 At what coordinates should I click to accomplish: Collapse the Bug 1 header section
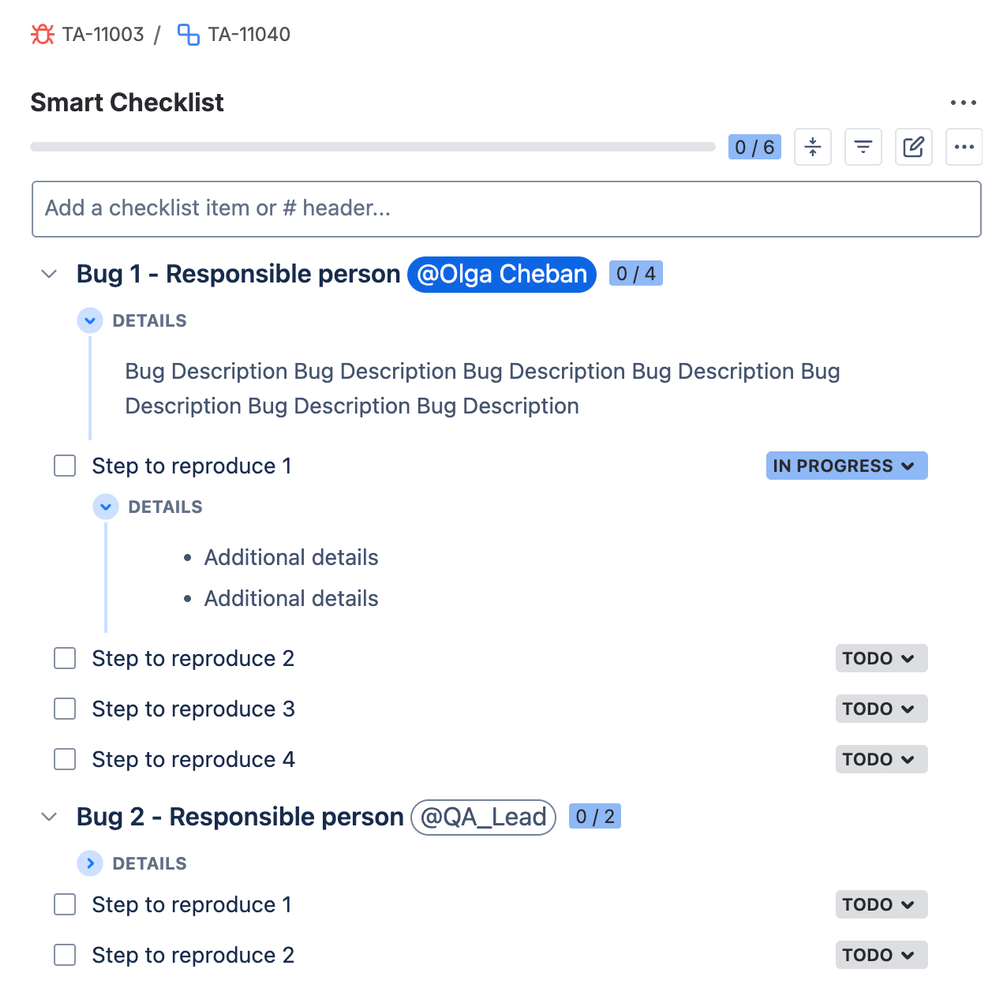[x=49, y=273]
